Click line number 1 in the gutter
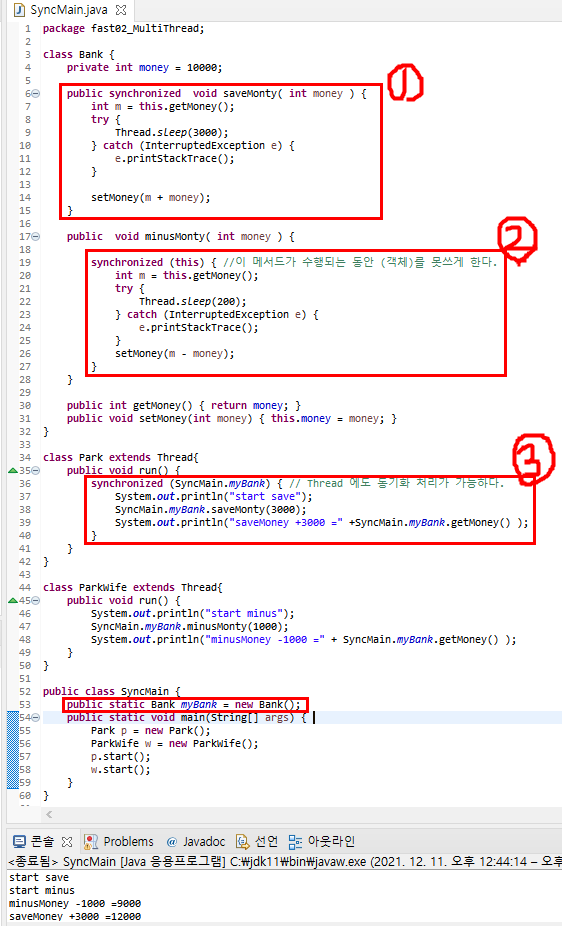Viewport: 562px width, 926px height. coord(28,28)
